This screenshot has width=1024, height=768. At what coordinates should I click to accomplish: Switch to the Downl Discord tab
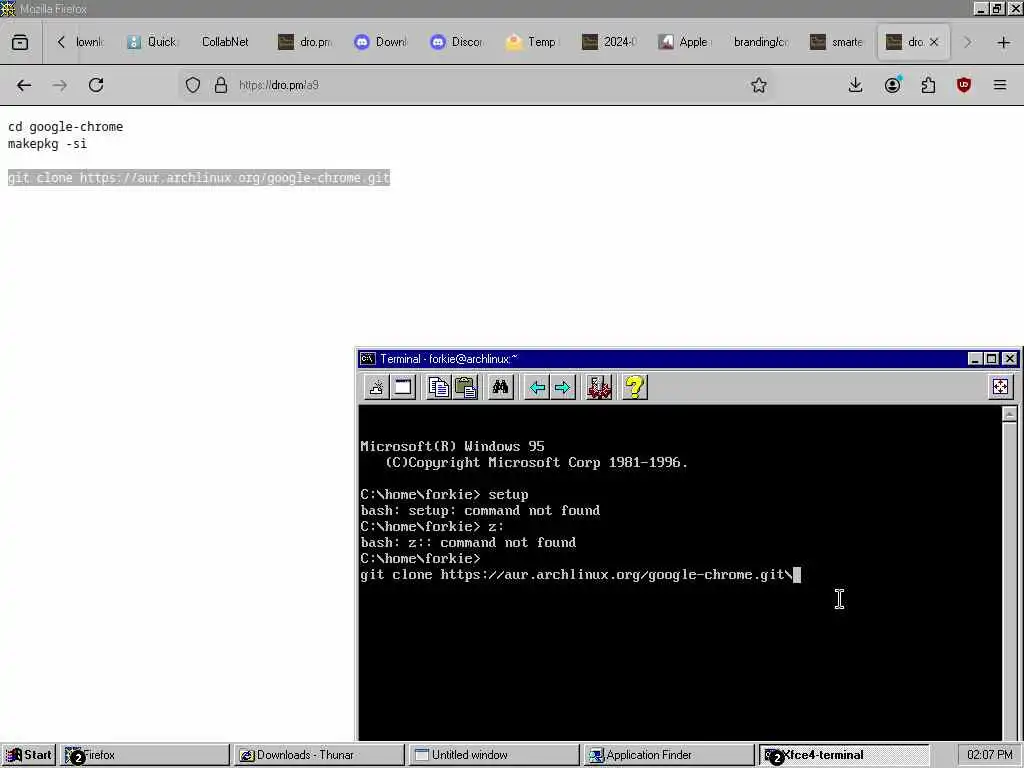(381, 42)
